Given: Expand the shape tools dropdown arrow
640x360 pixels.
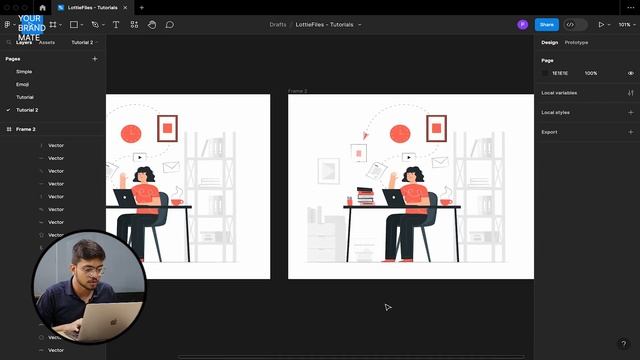Looking at the screenshot, I should tap(82, 25).
